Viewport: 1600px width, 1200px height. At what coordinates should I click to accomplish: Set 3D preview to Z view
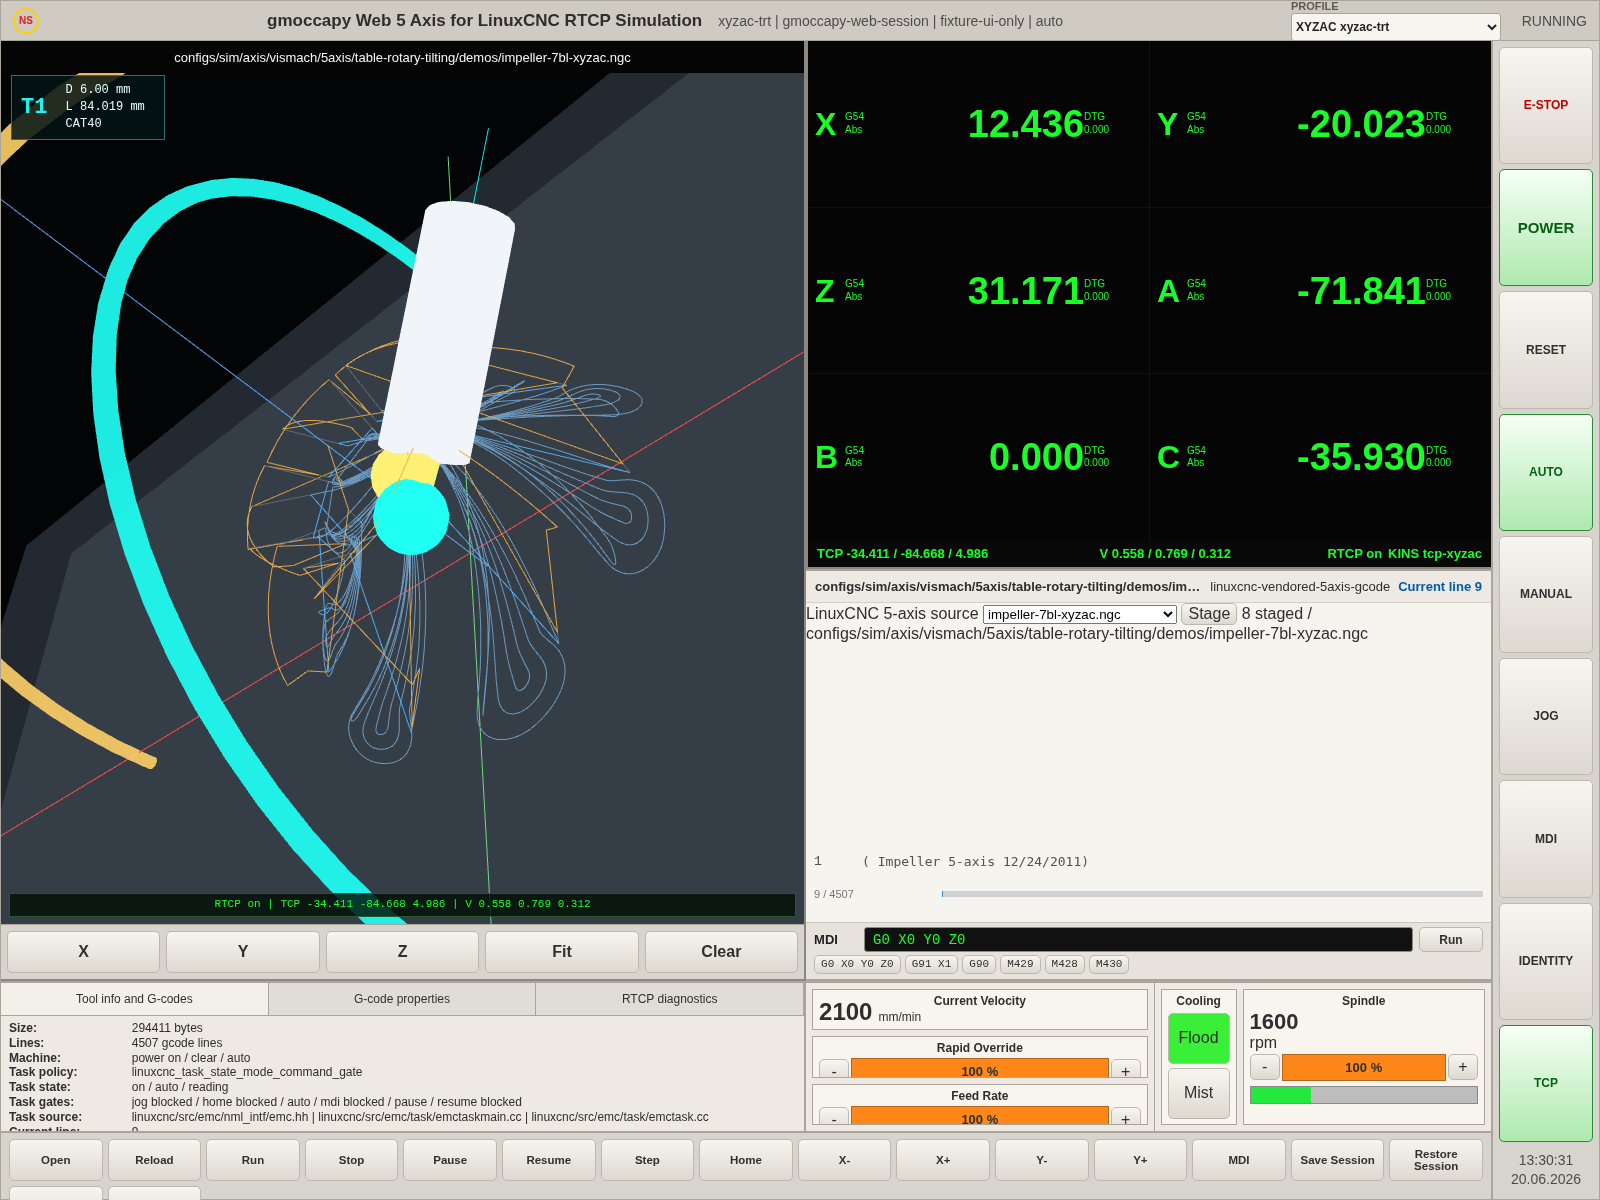pos(402,952)
